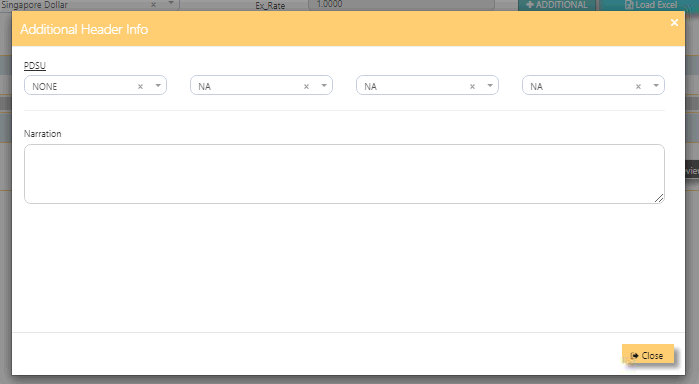
Task: Clear the second dropdown's NA value
Action: (x=306, y=87)
